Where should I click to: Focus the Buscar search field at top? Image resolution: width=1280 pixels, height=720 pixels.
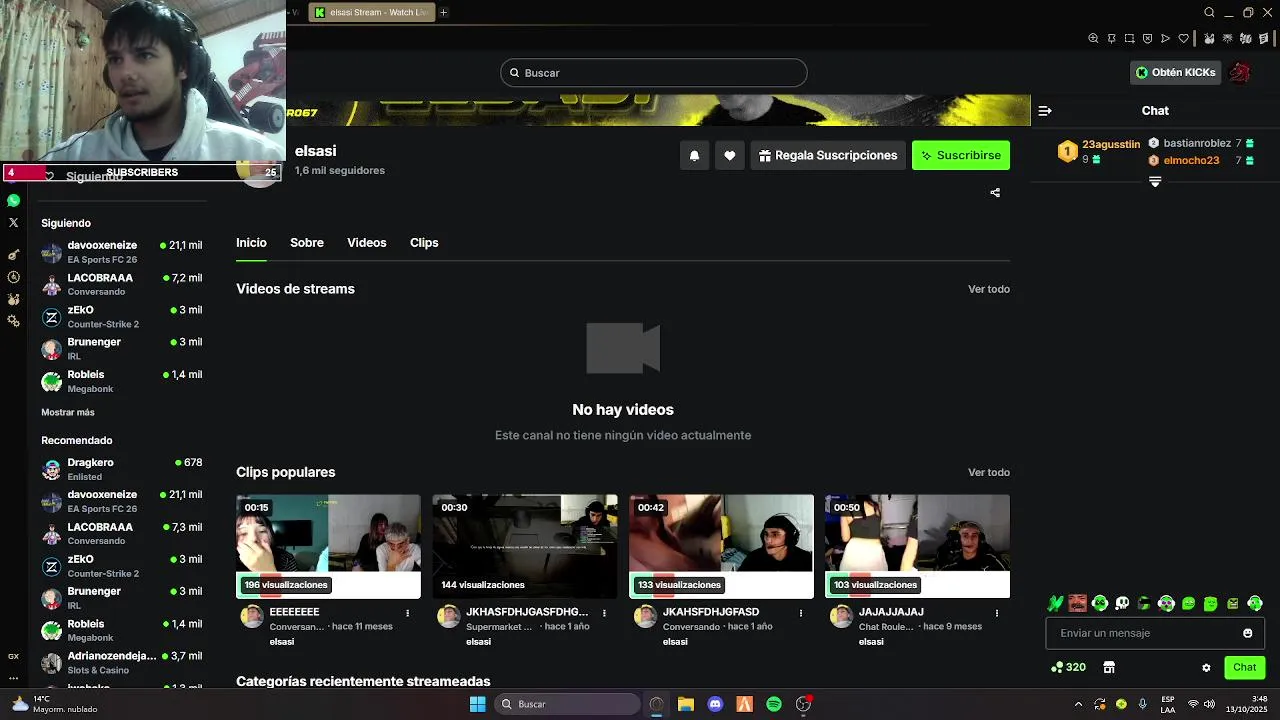point(654,73)
